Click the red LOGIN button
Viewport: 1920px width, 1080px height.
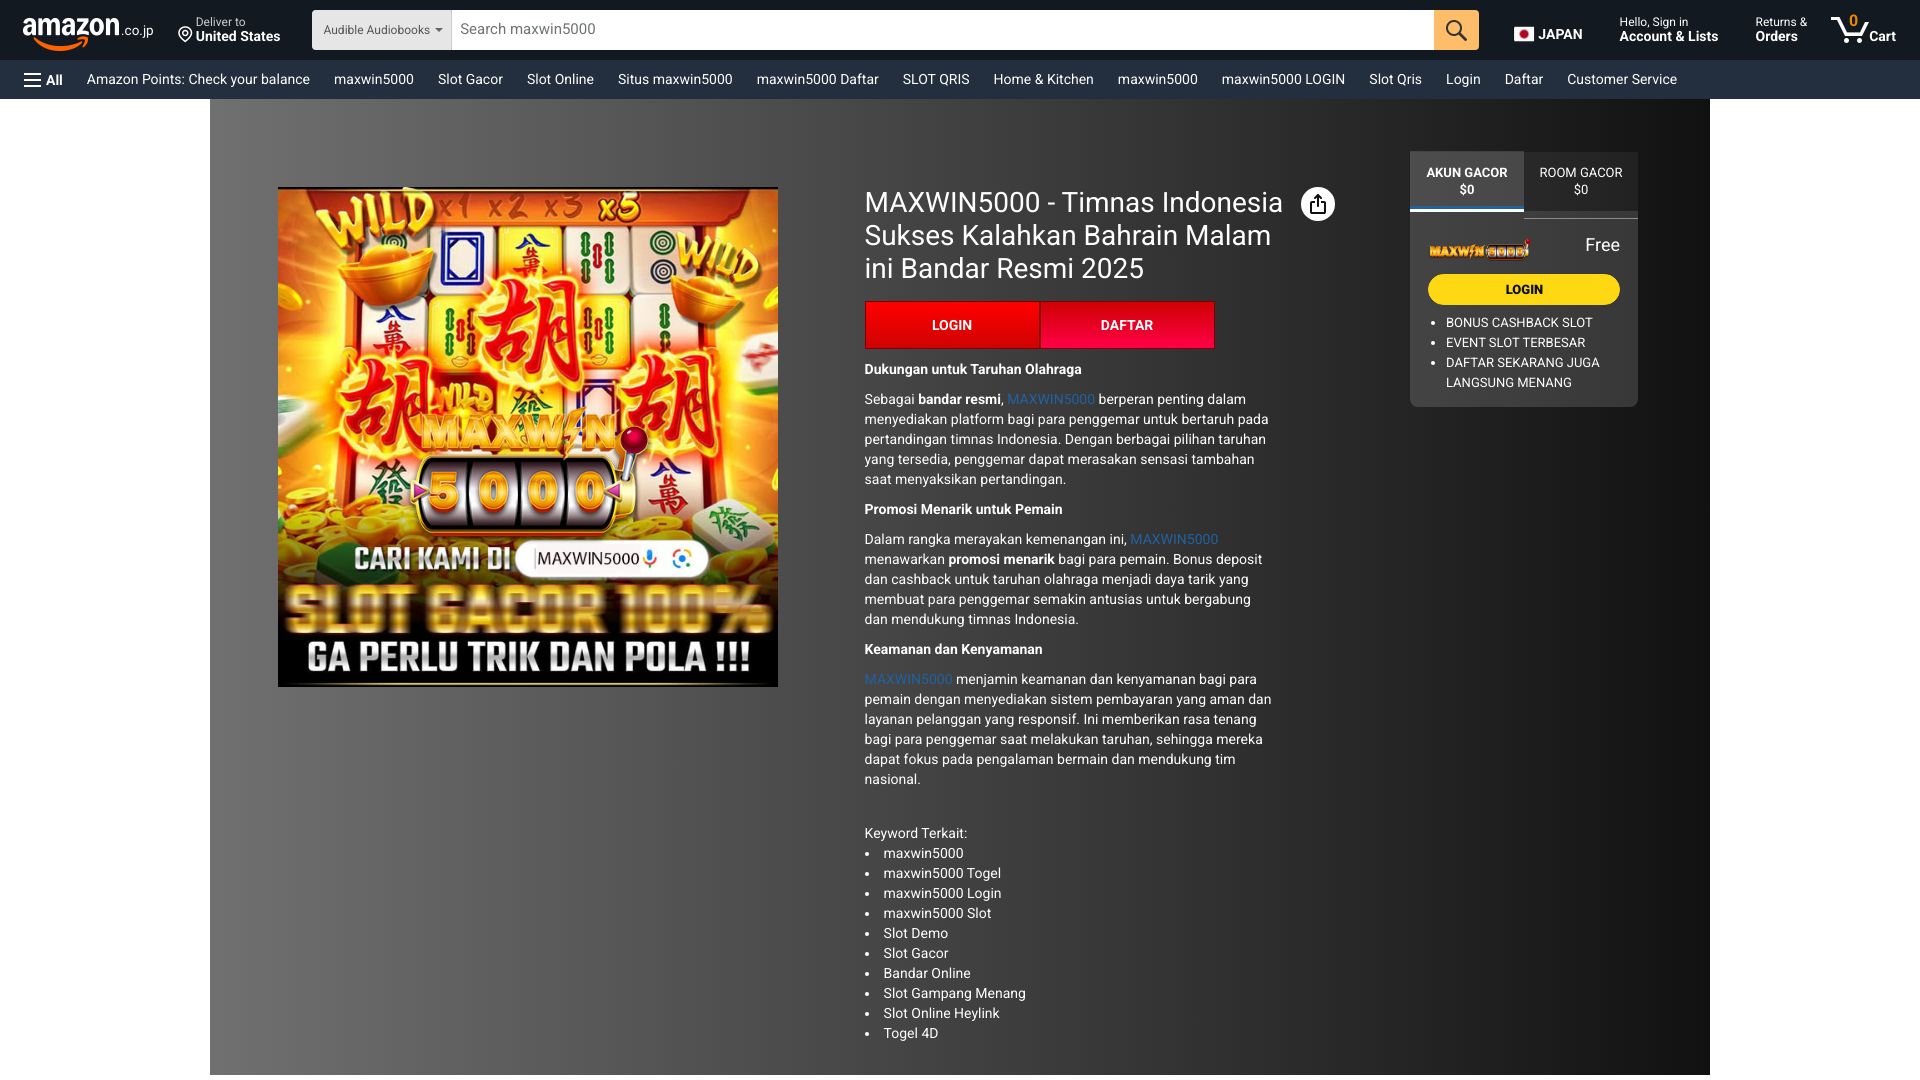click(x=952, y=325)
